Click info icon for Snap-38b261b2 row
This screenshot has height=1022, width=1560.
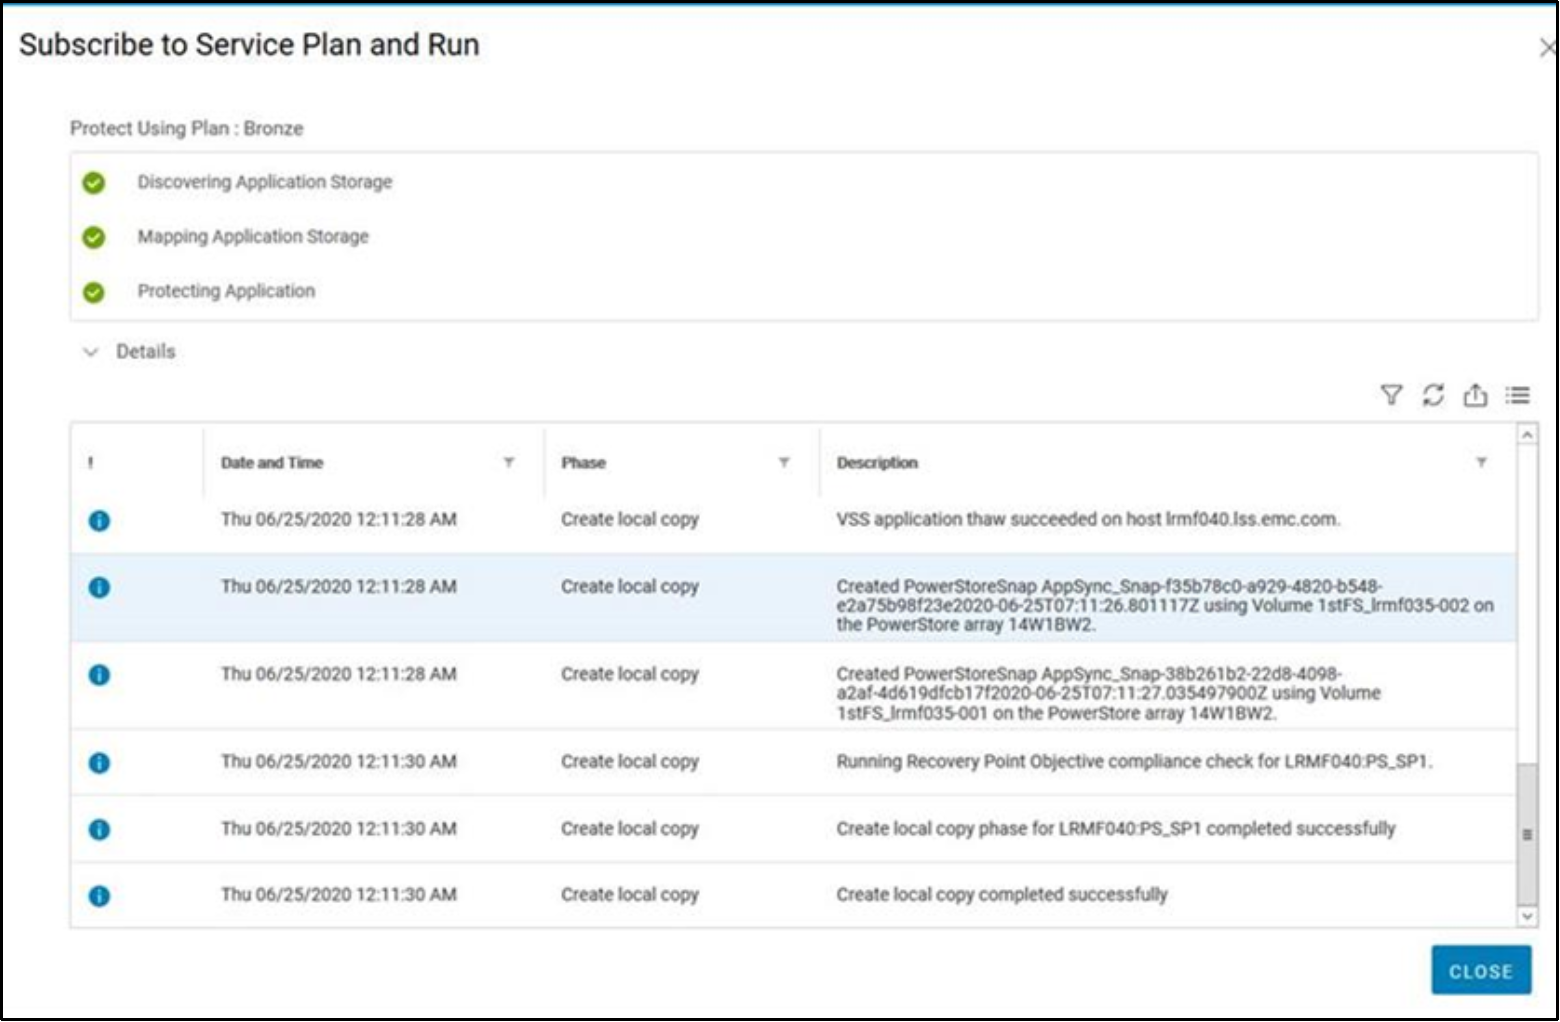click(x=99, y=675)
